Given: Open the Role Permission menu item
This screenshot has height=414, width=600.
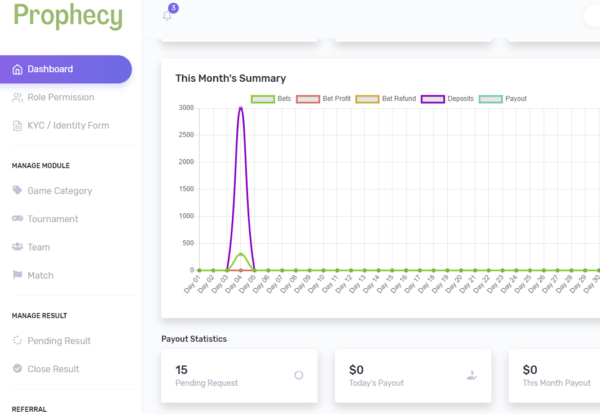Looking at the screenshot, I should click(60, 97).
